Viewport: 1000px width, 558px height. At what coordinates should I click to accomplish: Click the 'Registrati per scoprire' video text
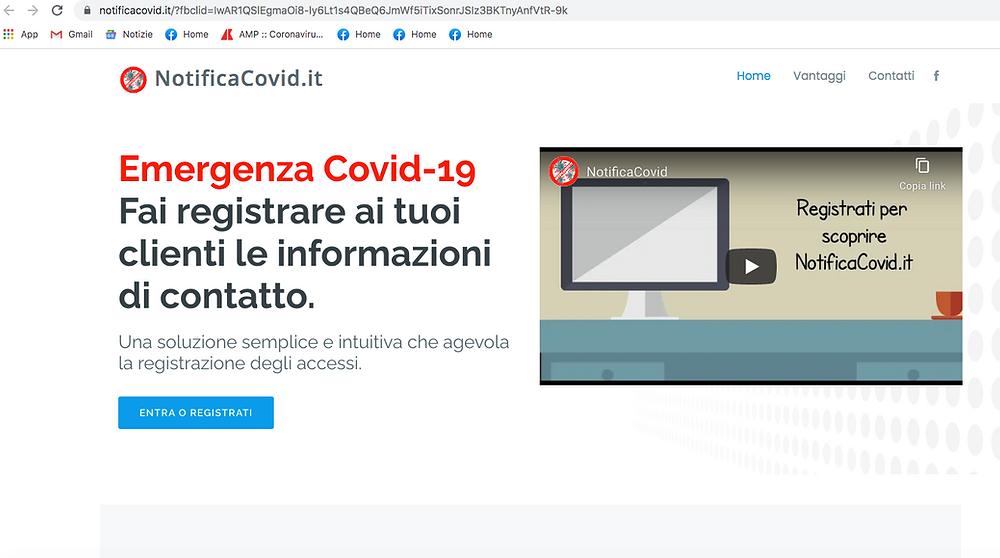tap(853, 235)
